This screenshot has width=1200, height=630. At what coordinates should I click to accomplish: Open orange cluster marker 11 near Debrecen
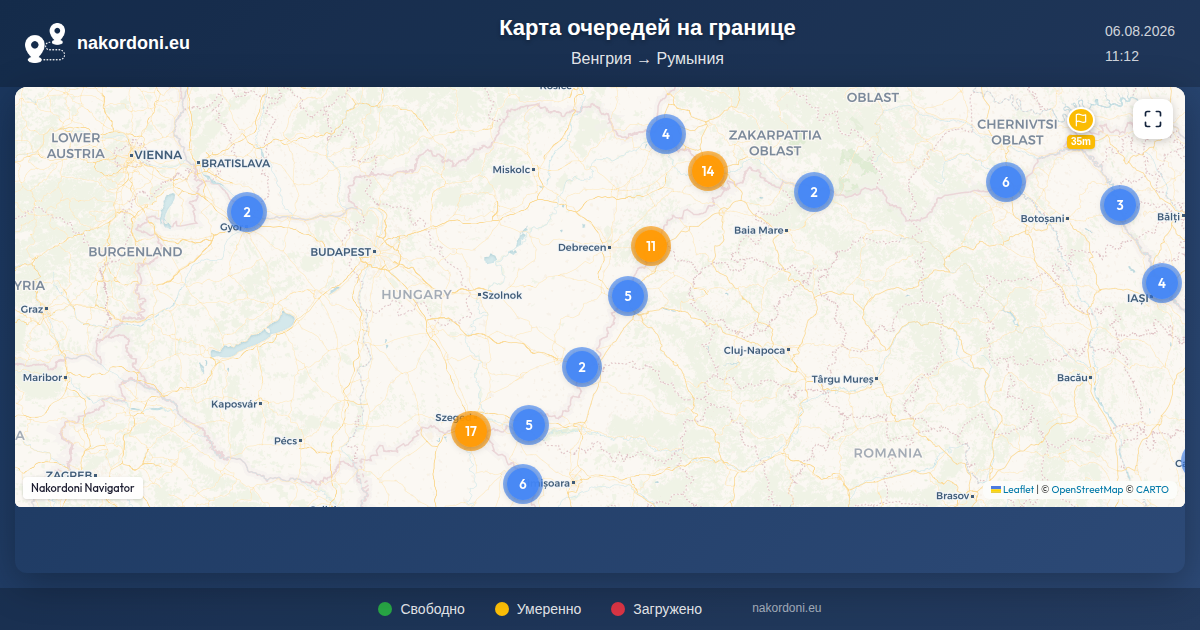coord(651,246)
